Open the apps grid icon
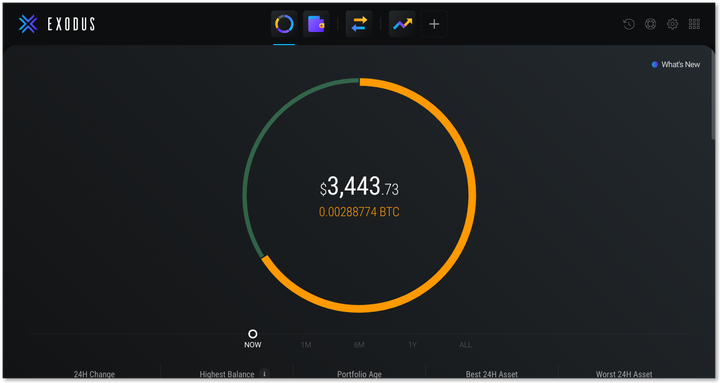The height and width of the screenshot is (383, 720). (694, 24)
